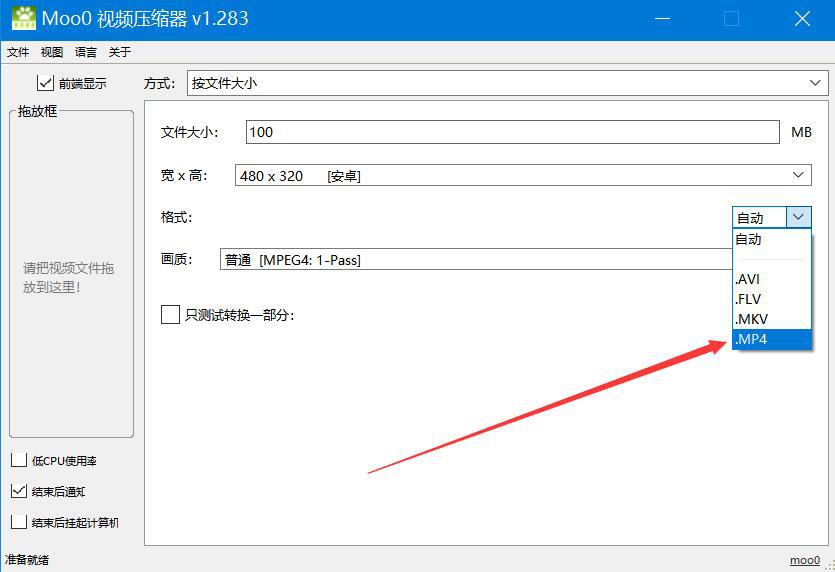Click the 文件大小 input field containing 100
Image resolution: width=835 pixels, height=572 pixels.
pyautogui.click(x=512, y=132)
